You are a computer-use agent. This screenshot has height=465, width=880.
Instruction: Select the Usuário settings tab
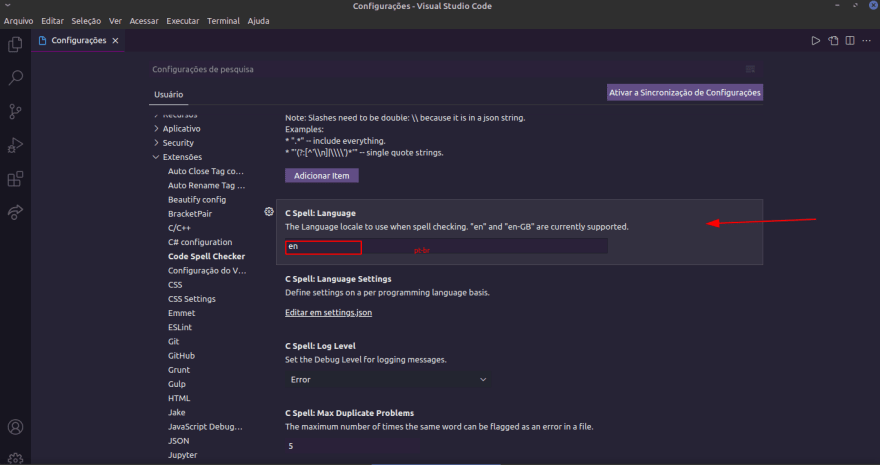pos(168,94)
